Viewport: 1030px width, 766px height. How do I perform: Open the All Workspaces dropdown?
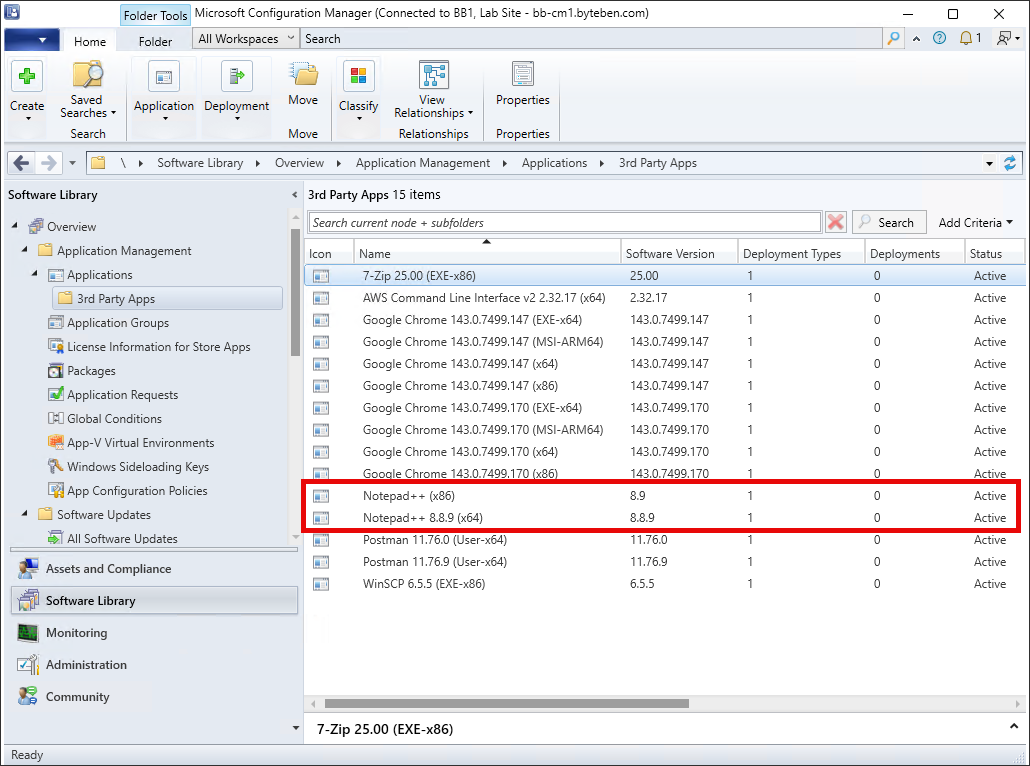coord(246,39)
